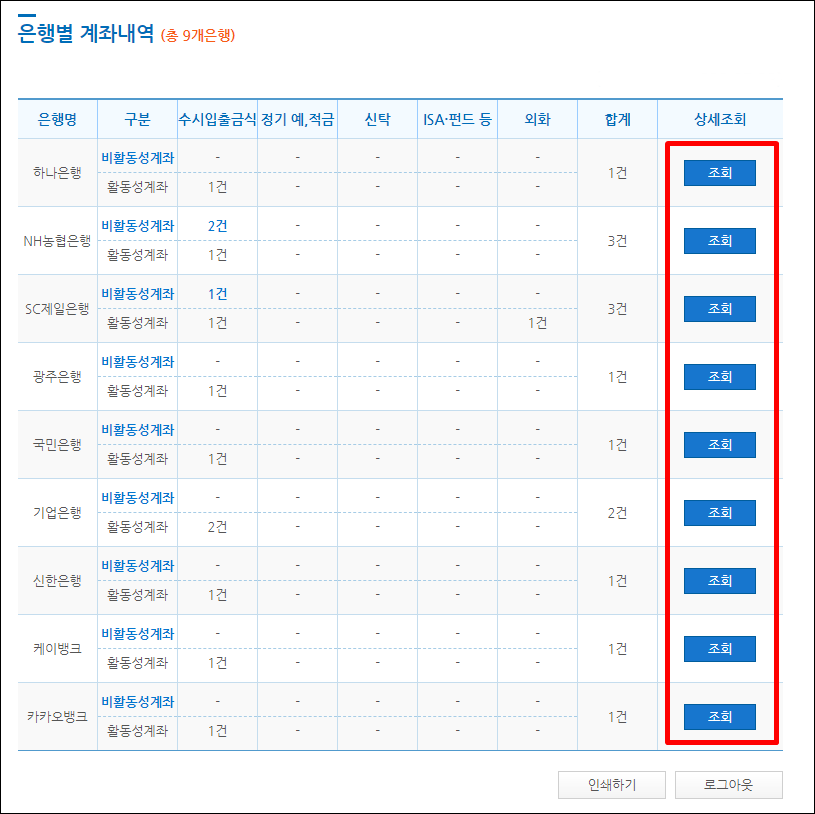Click 조회 button for 카카오뱅크
Screen dimensions: 815x814
click(x=719, y=716)
